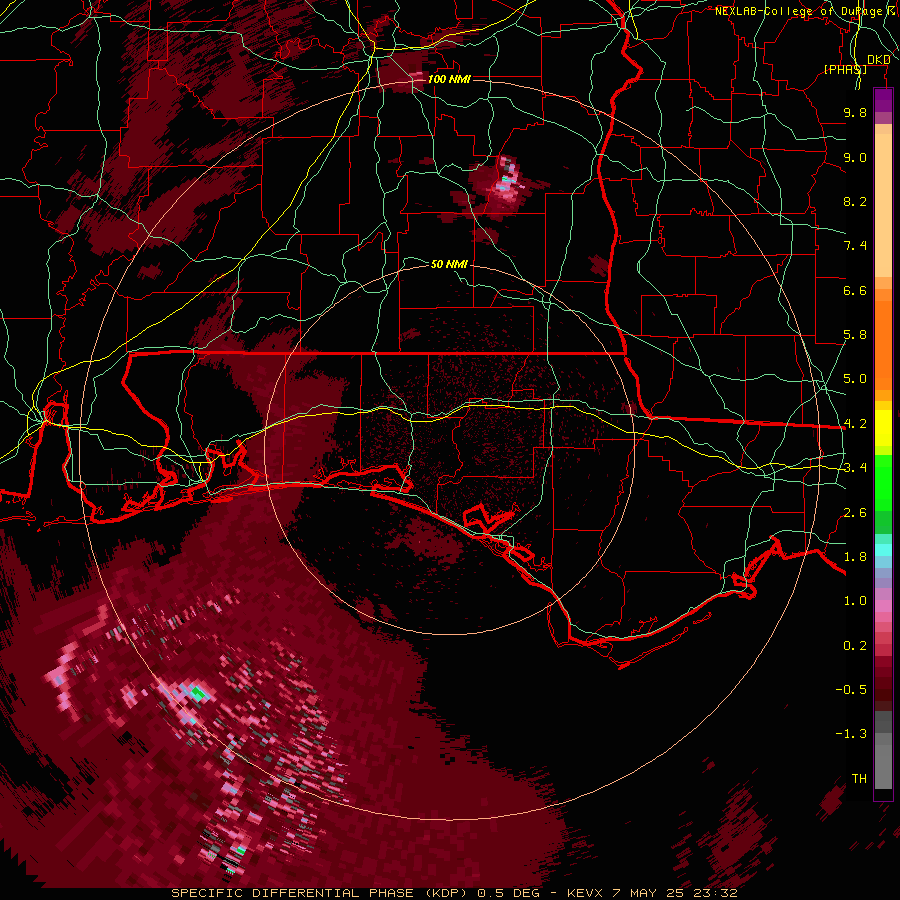Click the -1.3 value on the scale
The width and height of the screenshot is (900, 900).
click(x=851, y=734)
